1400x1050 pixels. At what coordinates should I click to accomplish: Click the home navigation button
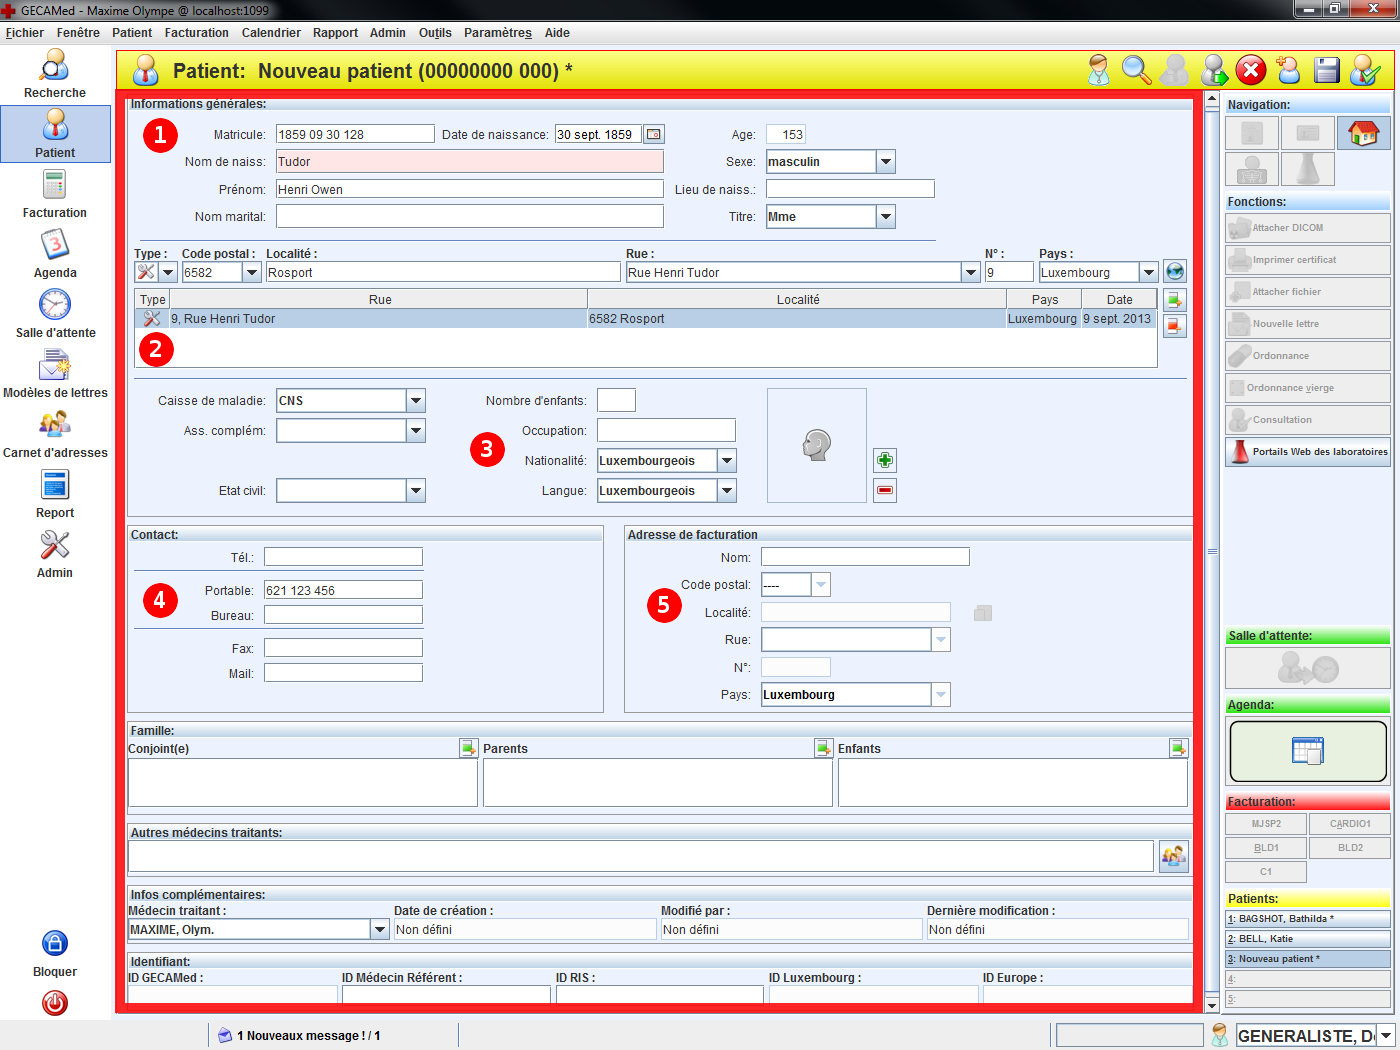pyautogui.click(x=1363, y=133)
